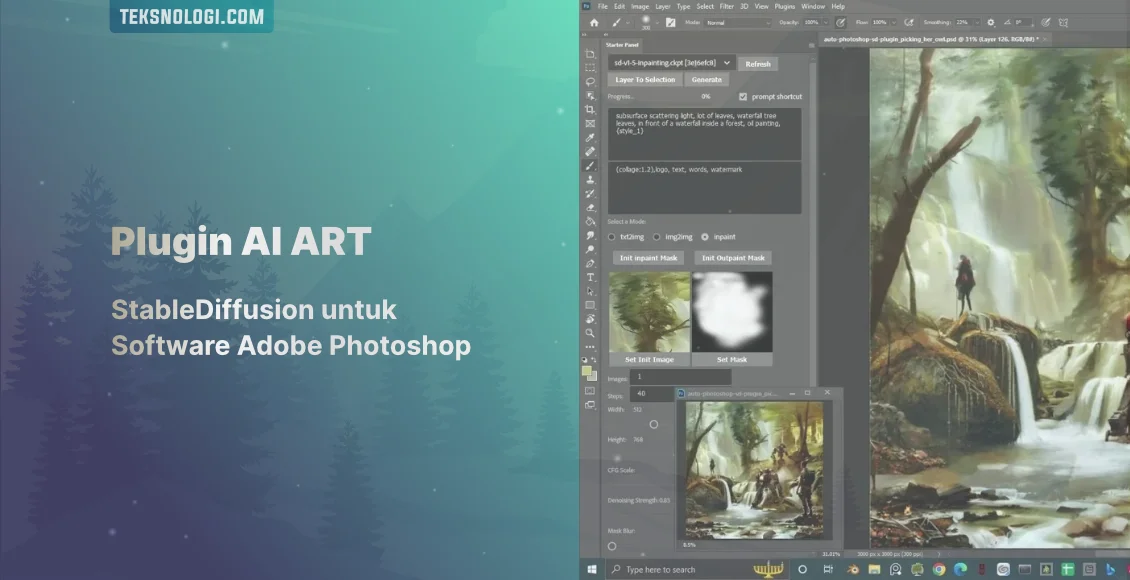Screen dimensions: 1130x580
Task: Select the Eraser tool
Action: (590, 208)
